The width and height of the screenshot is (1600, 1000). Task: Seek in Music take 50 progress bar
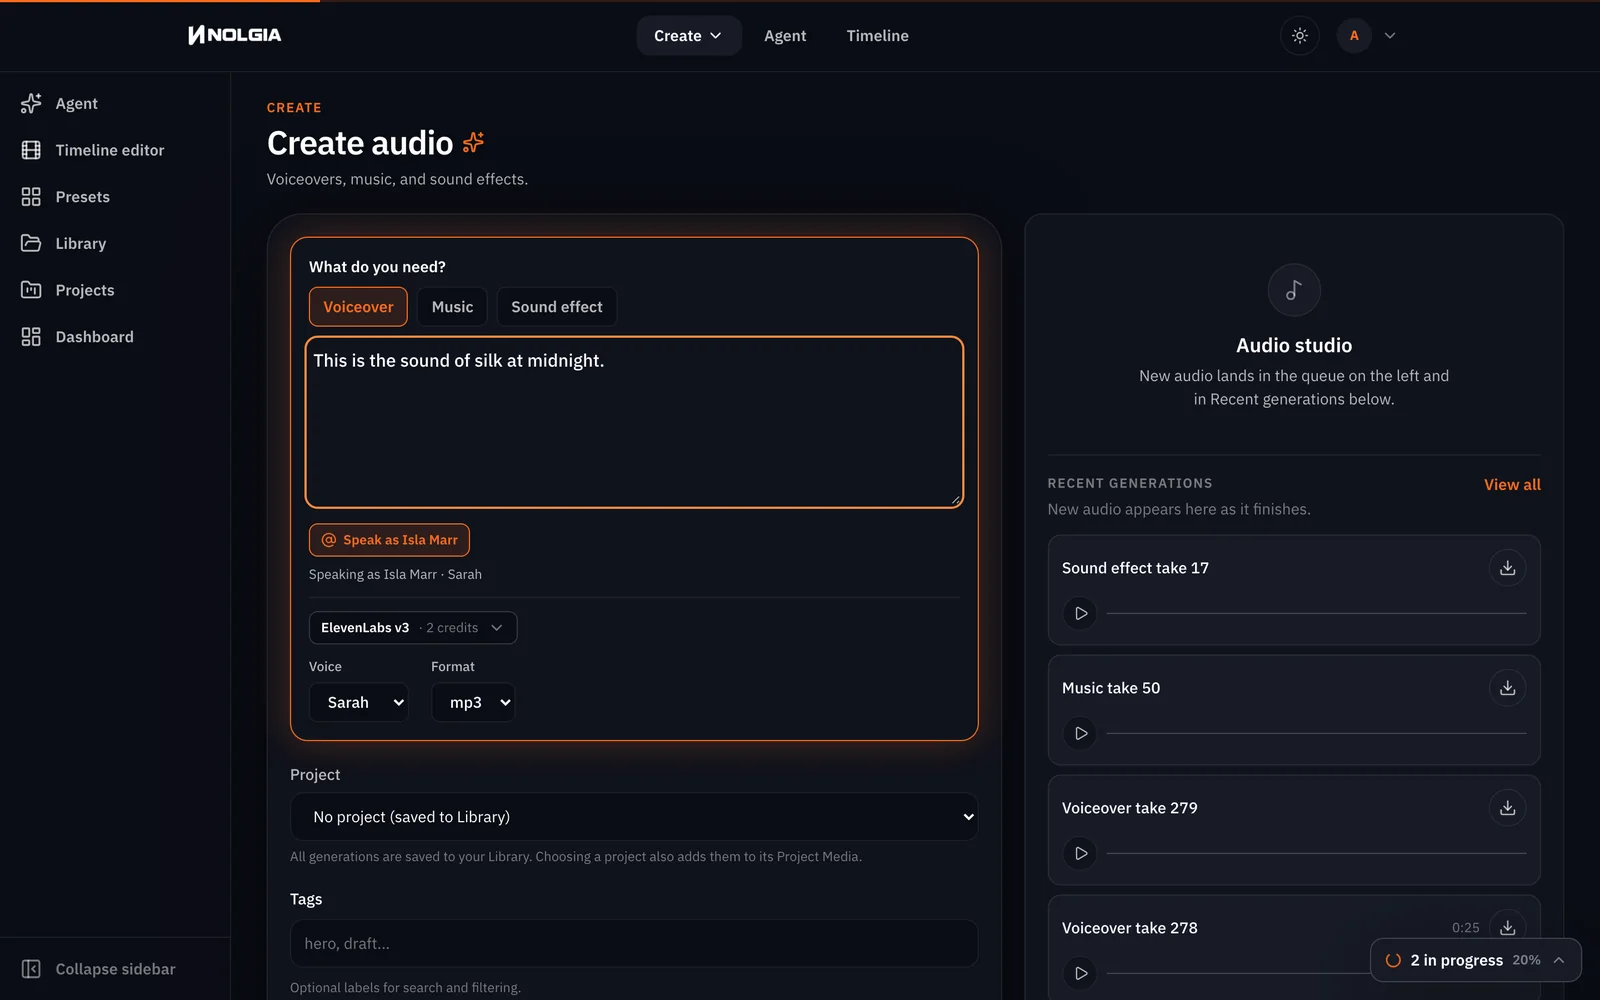pos(1316,733)
